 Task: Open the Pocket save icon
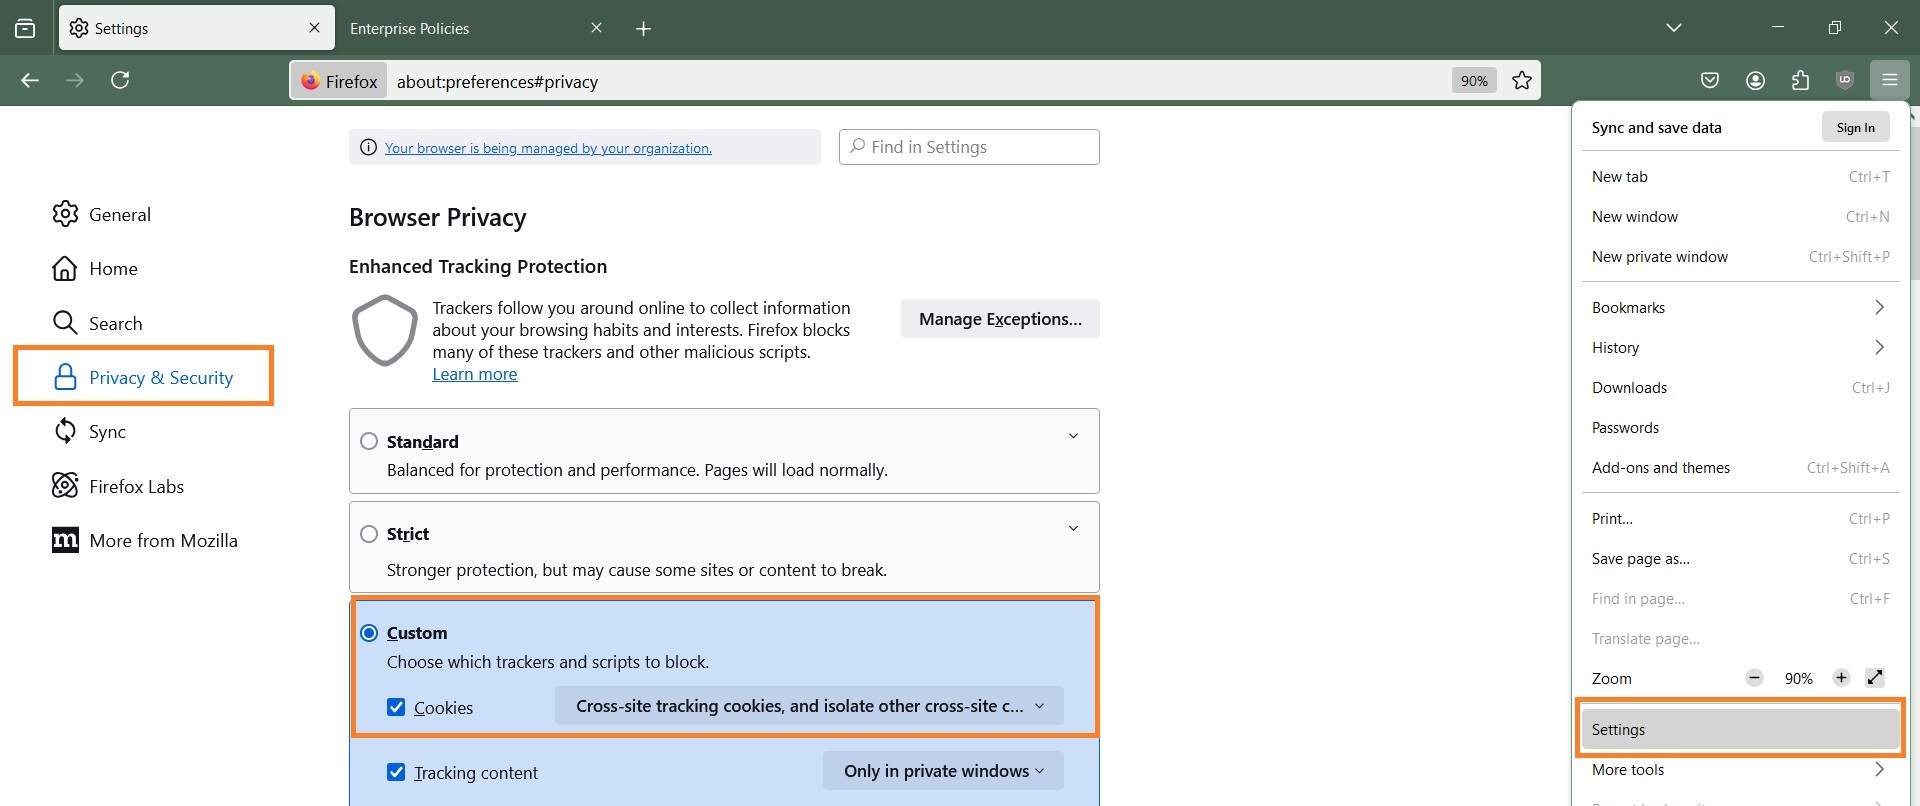(x=1710, y=80)
